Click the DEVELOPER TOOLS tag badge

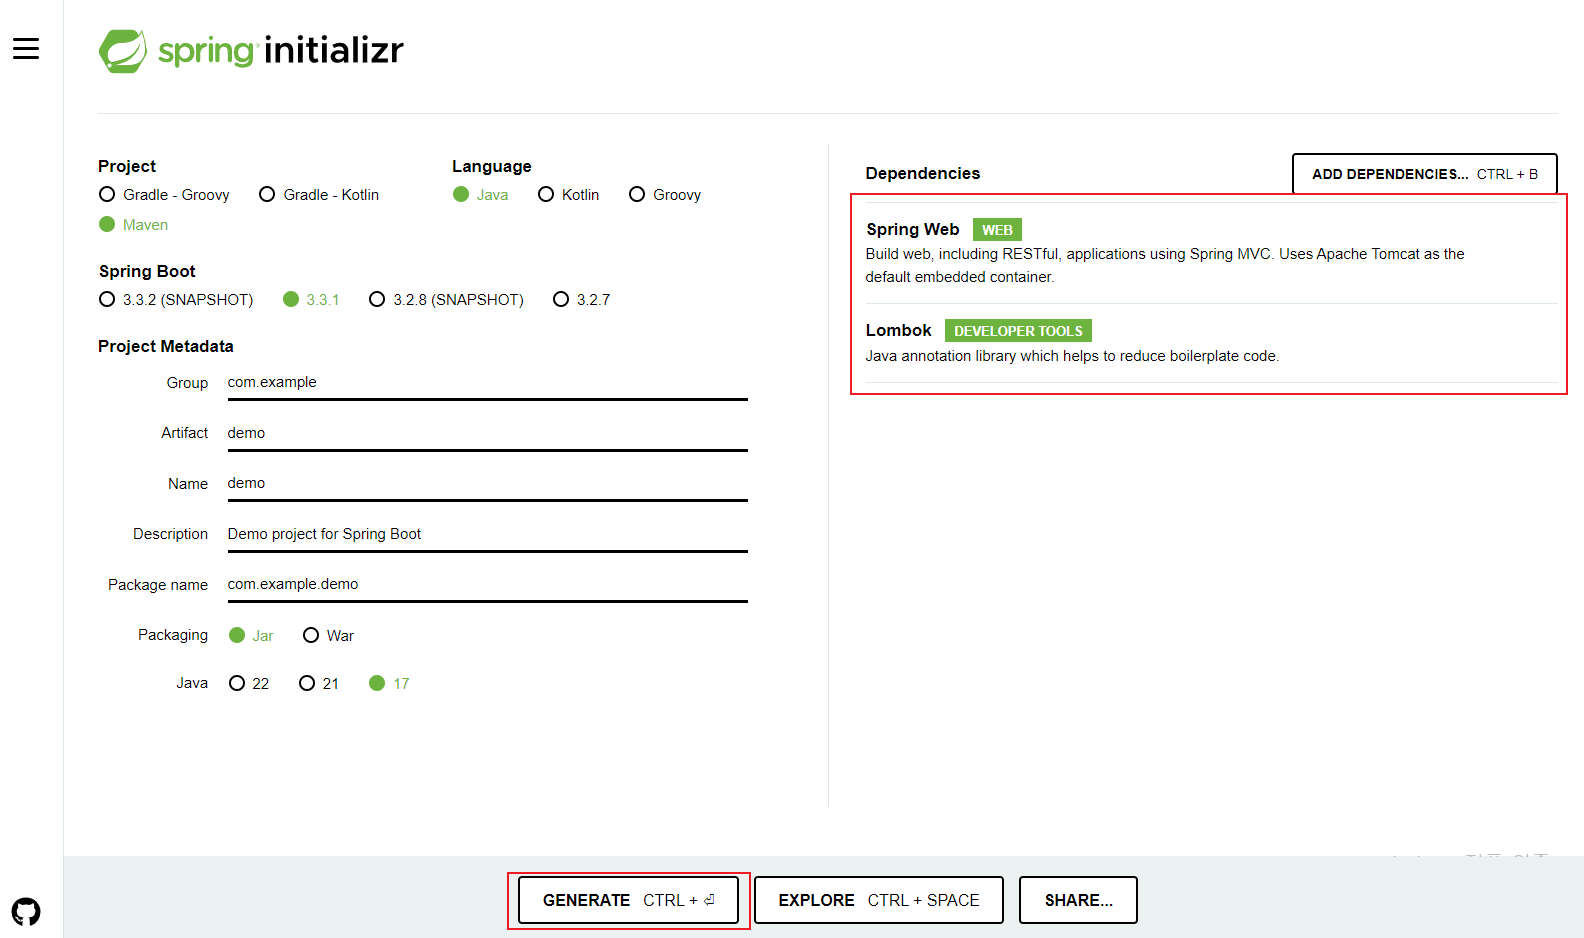tap(1018, 331)
